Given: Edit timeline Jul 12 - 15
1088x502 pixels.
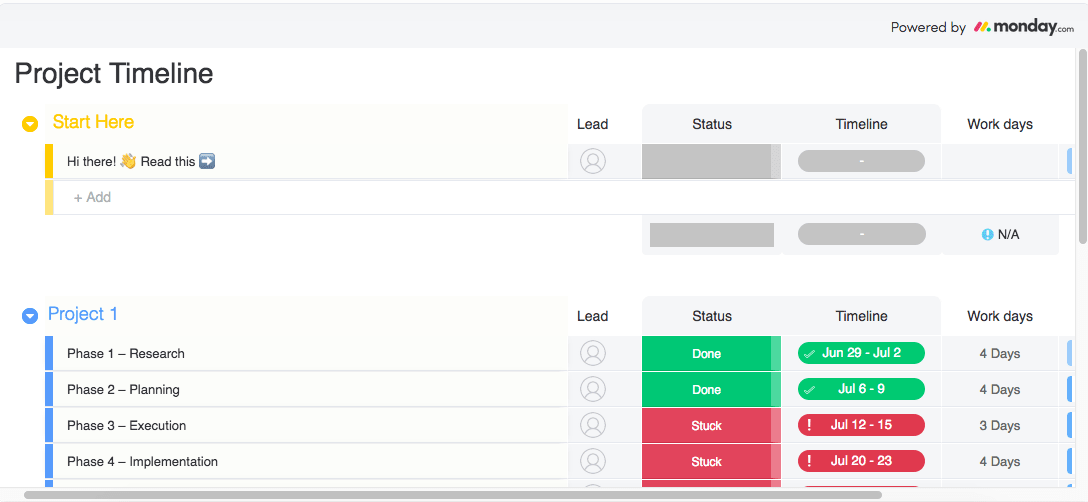Looking at the screenshot, I should coord(861,425).
